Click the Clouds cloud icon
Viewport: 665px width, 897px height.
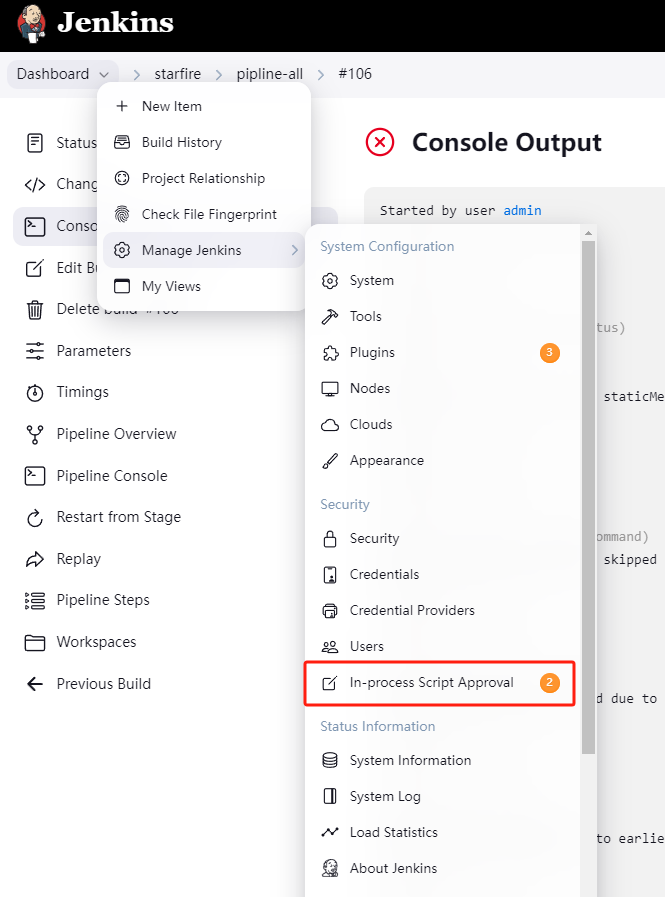click(x=330, y=425)
